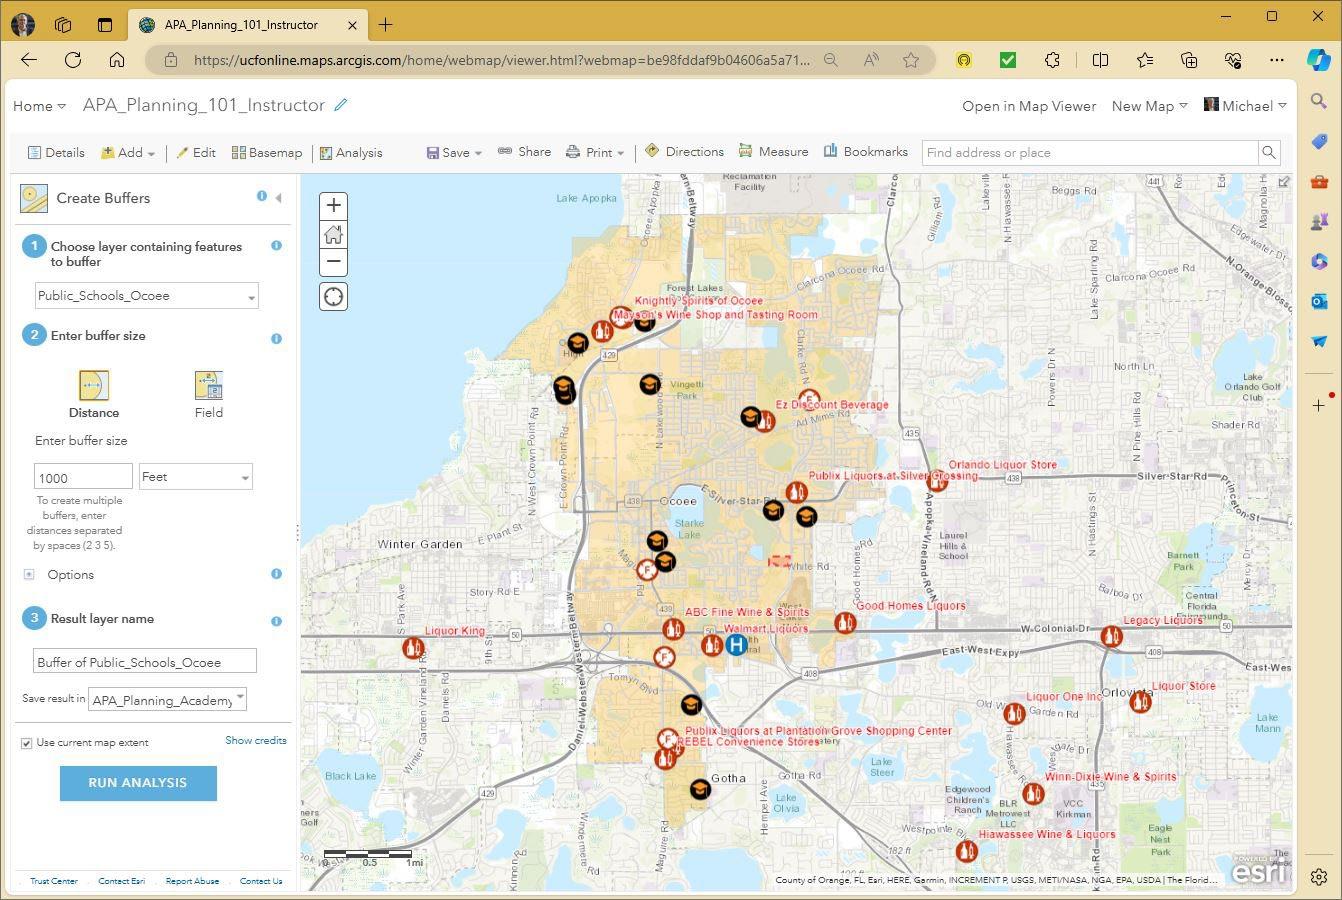
Task: Open the Print dropdown menu
Action: click(595, 153)
